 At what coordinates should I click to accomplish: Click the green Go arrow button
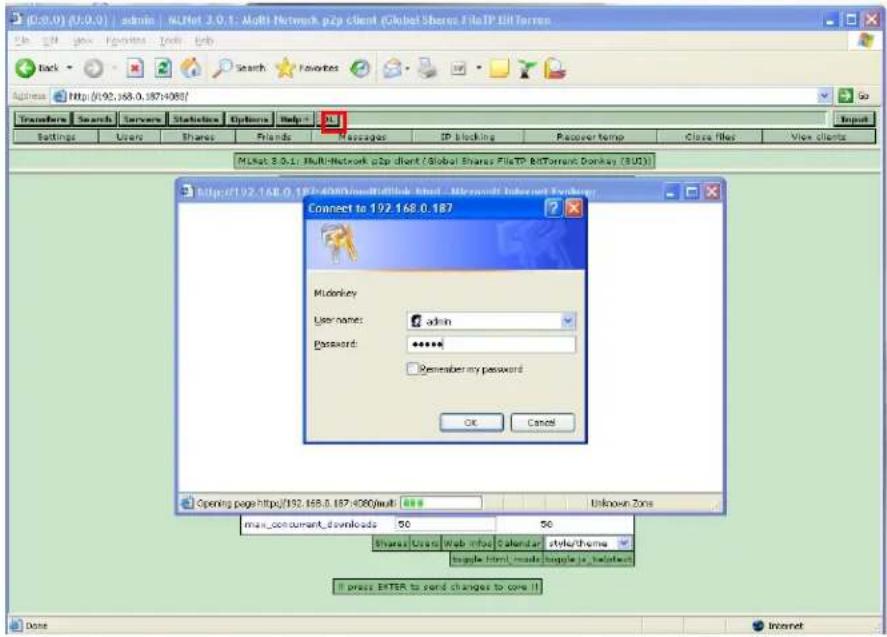[x=845, y=96]
